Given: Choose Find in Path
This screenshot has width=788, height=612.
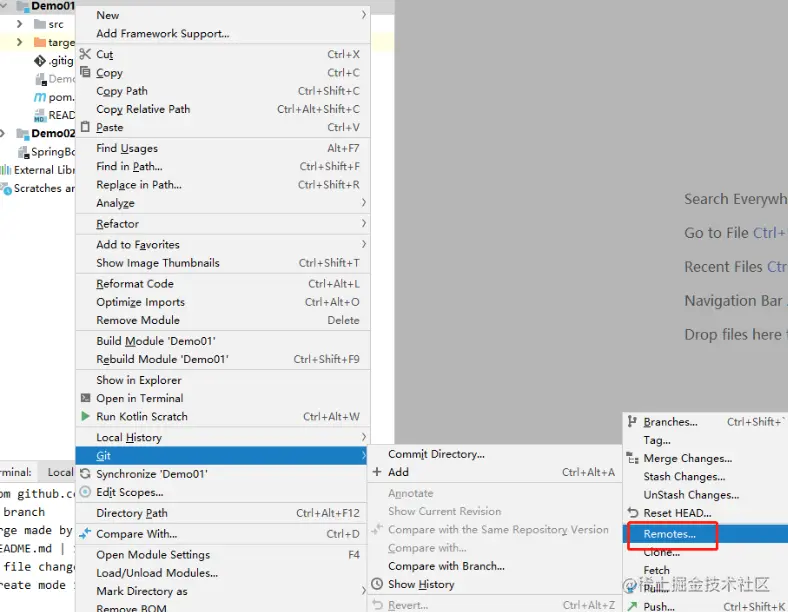Looking at the screenshot, I should pyautogui.click(x=223, y=166).
